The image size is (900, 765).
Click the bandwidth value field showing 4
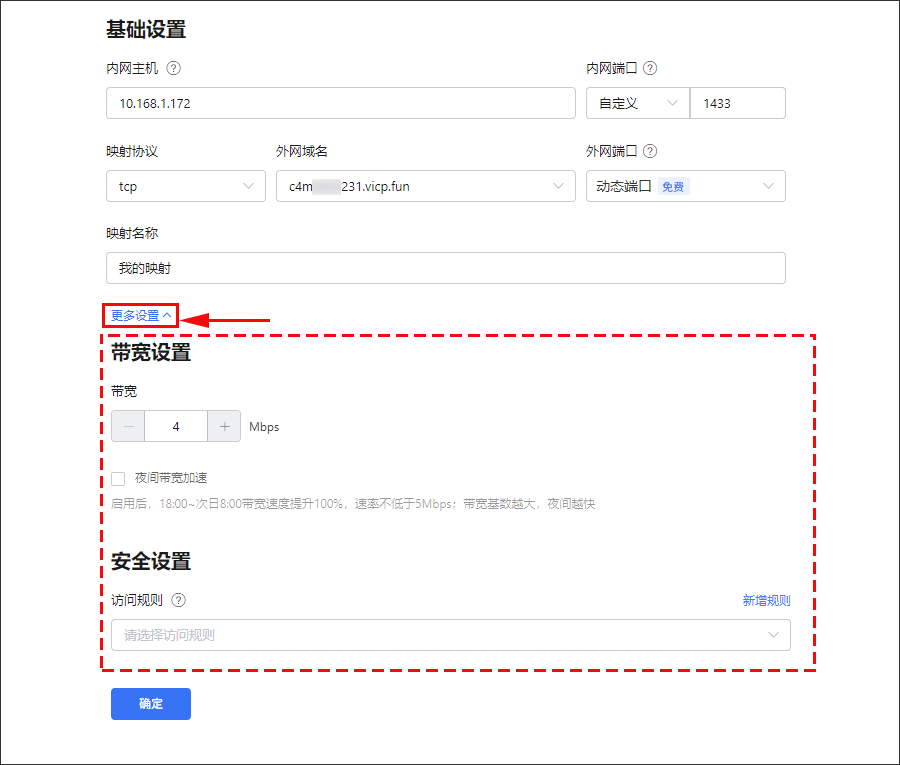(176, 426)
